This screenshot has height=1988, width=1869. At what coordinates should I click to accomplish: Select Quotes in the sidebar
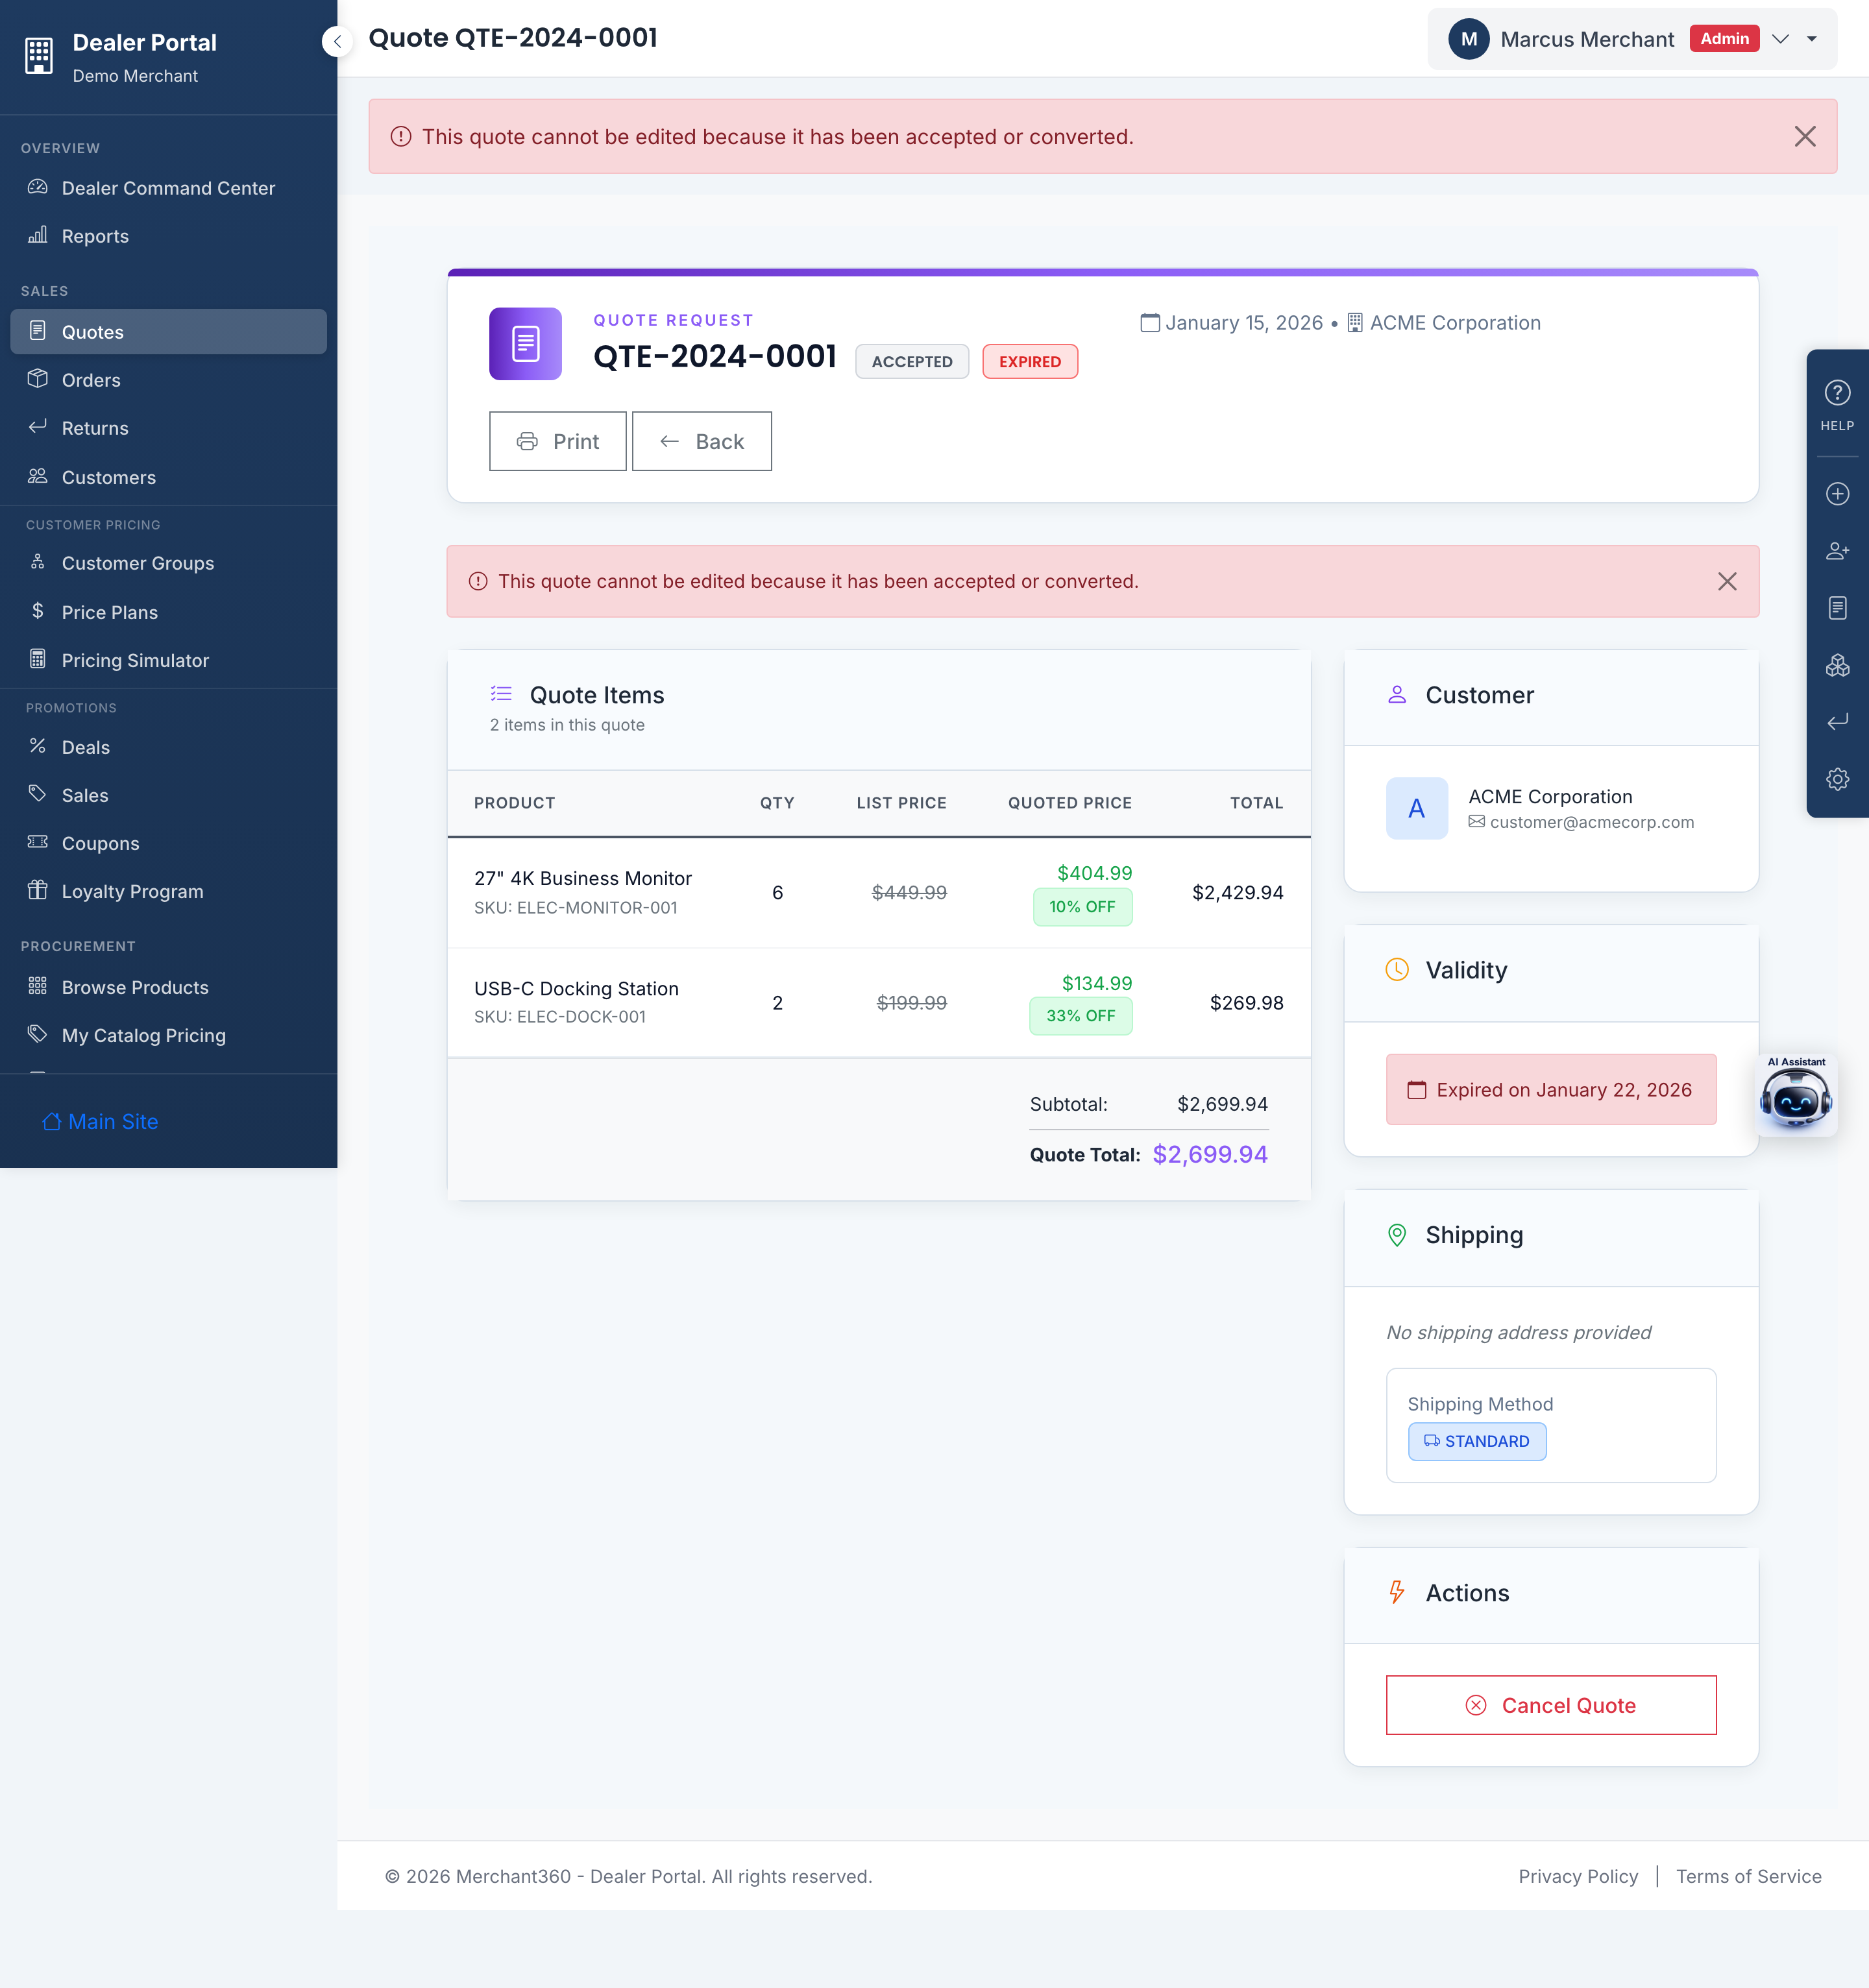point(168,332)
